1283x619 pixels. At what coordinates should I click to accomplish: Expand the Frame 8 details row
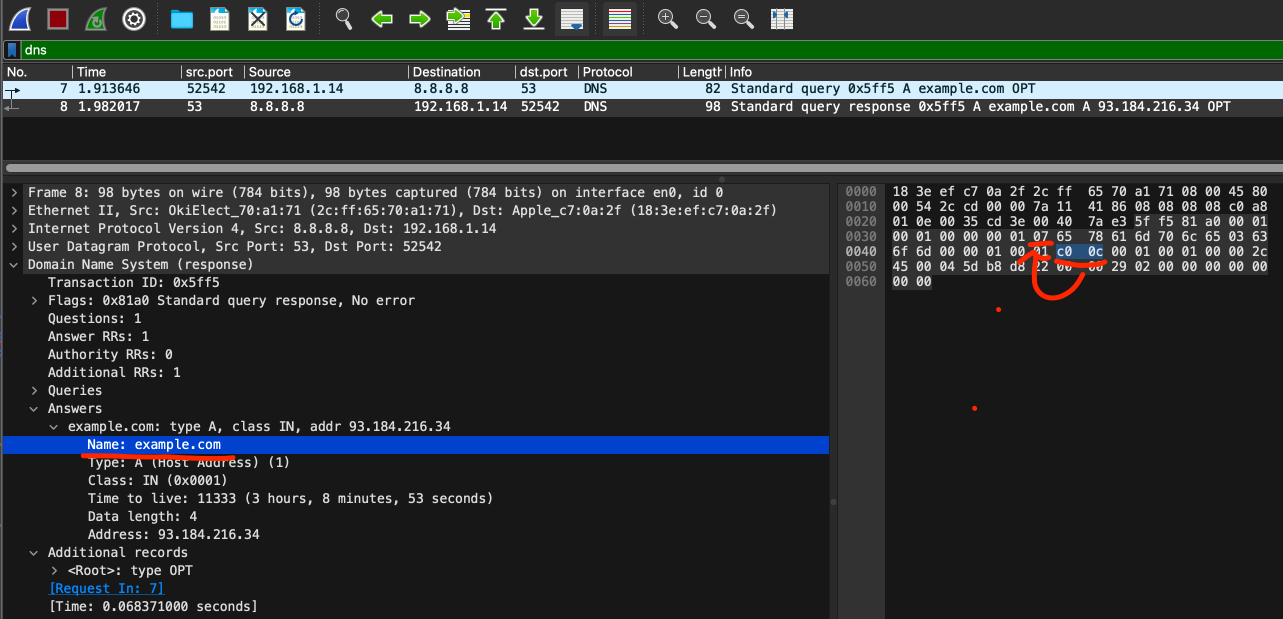click(14, 192)
